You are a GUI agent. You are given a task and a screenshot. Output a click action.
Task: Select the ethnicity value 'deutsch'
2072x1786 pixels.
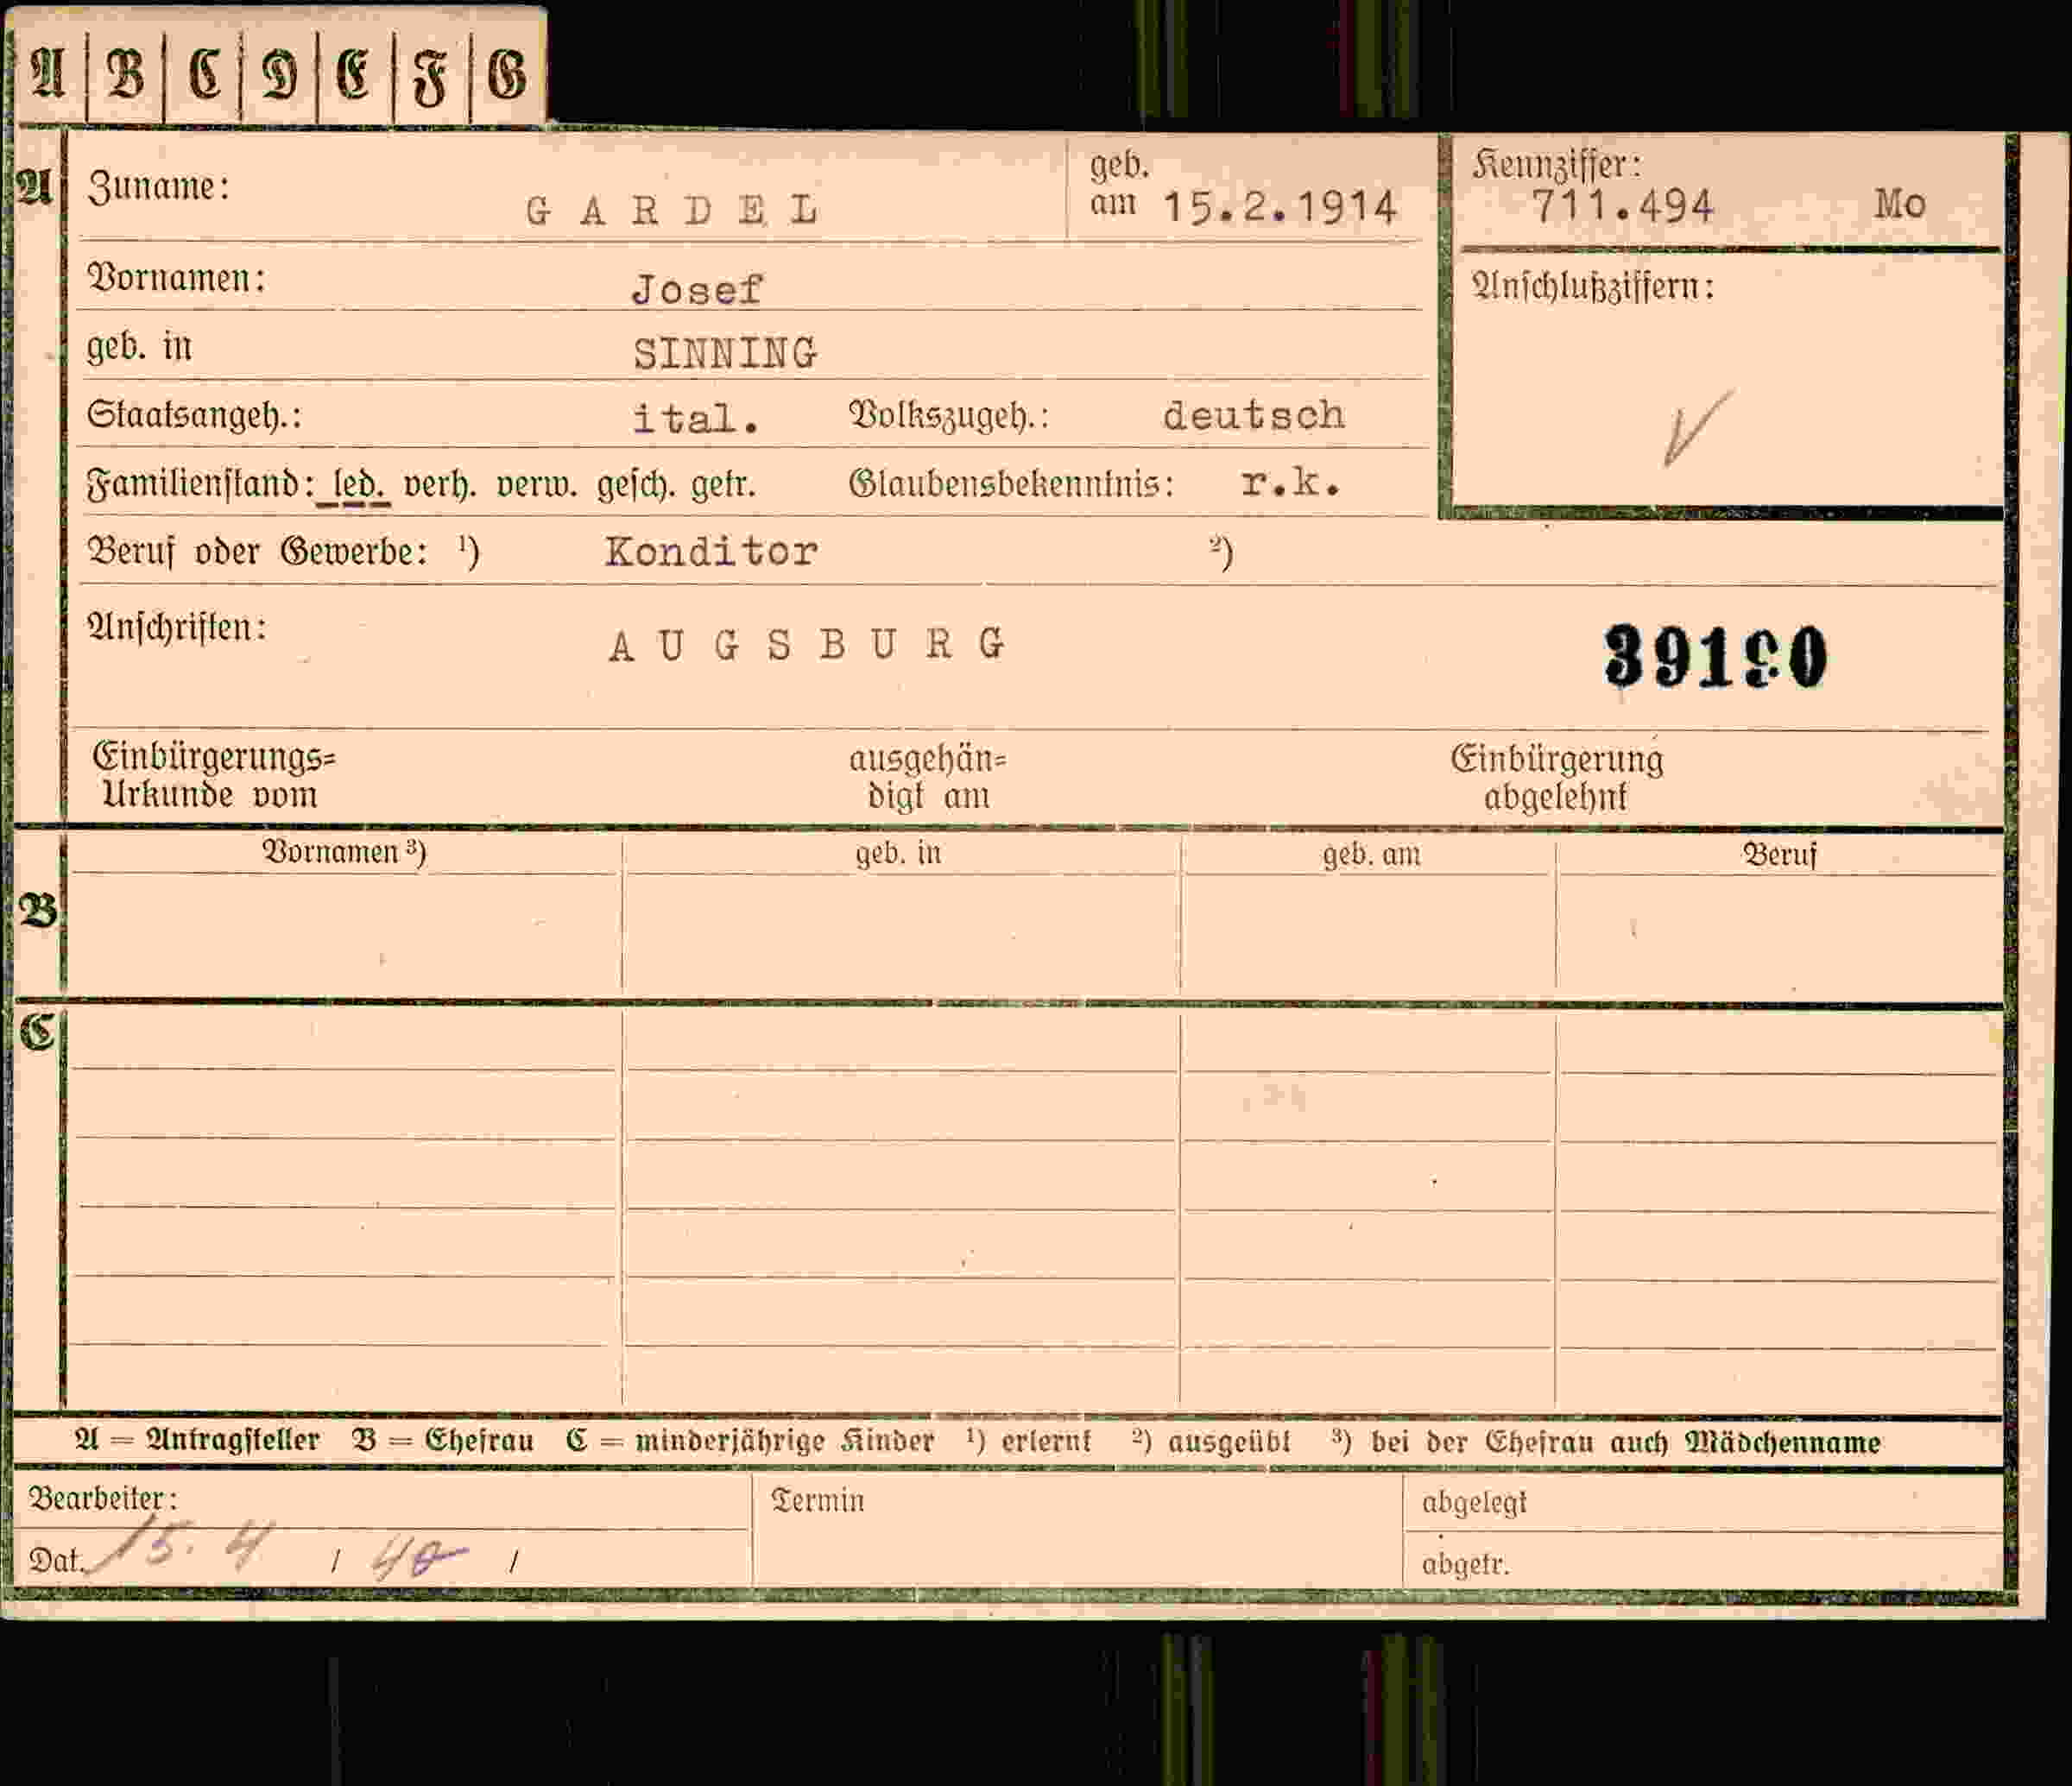pos(1254,414)
